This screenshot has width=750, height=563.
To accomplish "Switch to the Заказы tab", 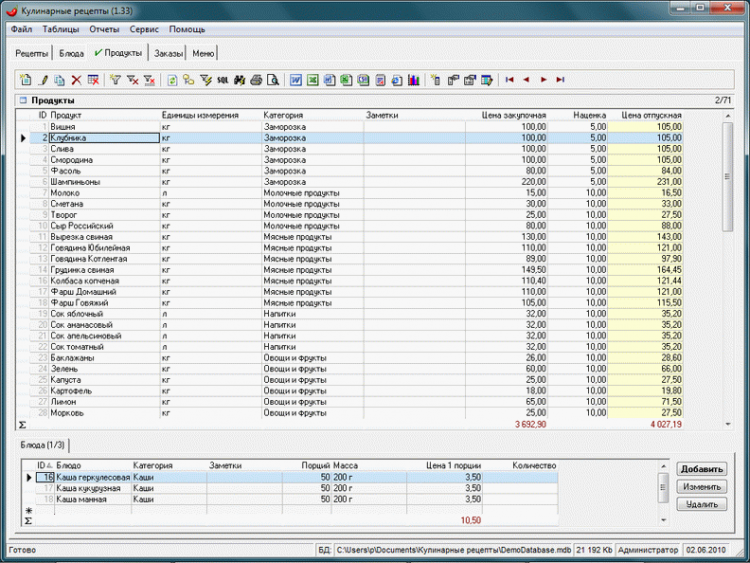I will [169, 53].
